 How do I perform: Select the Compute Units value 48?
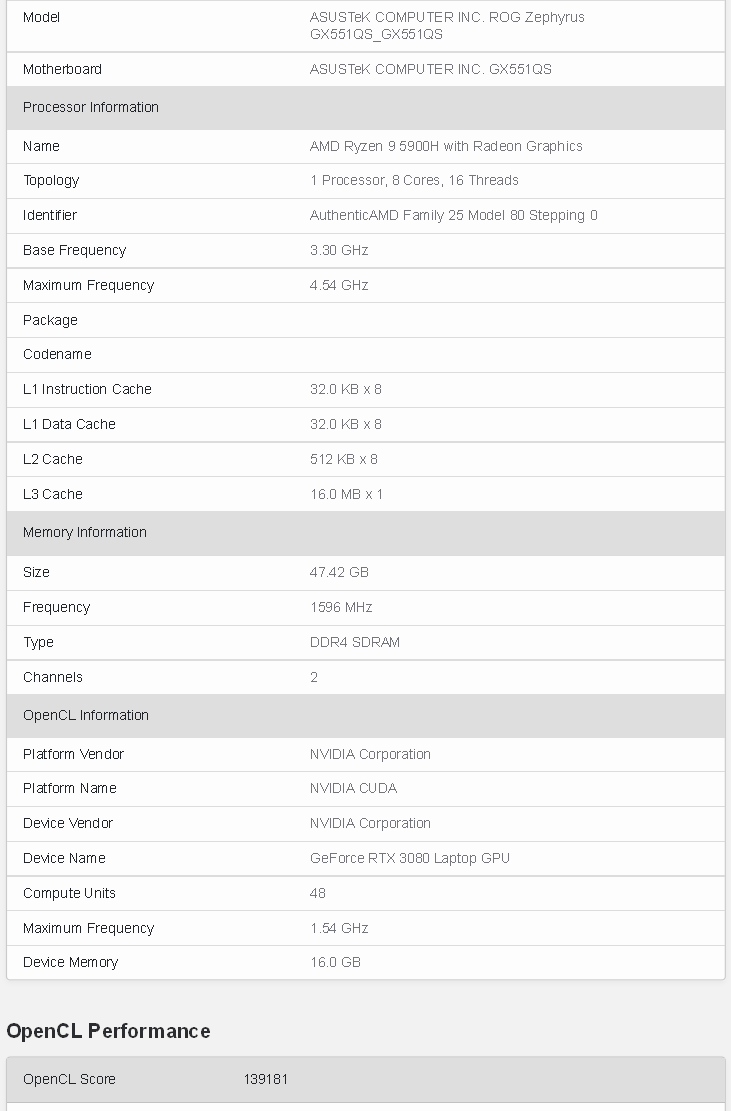click(317, 893)
